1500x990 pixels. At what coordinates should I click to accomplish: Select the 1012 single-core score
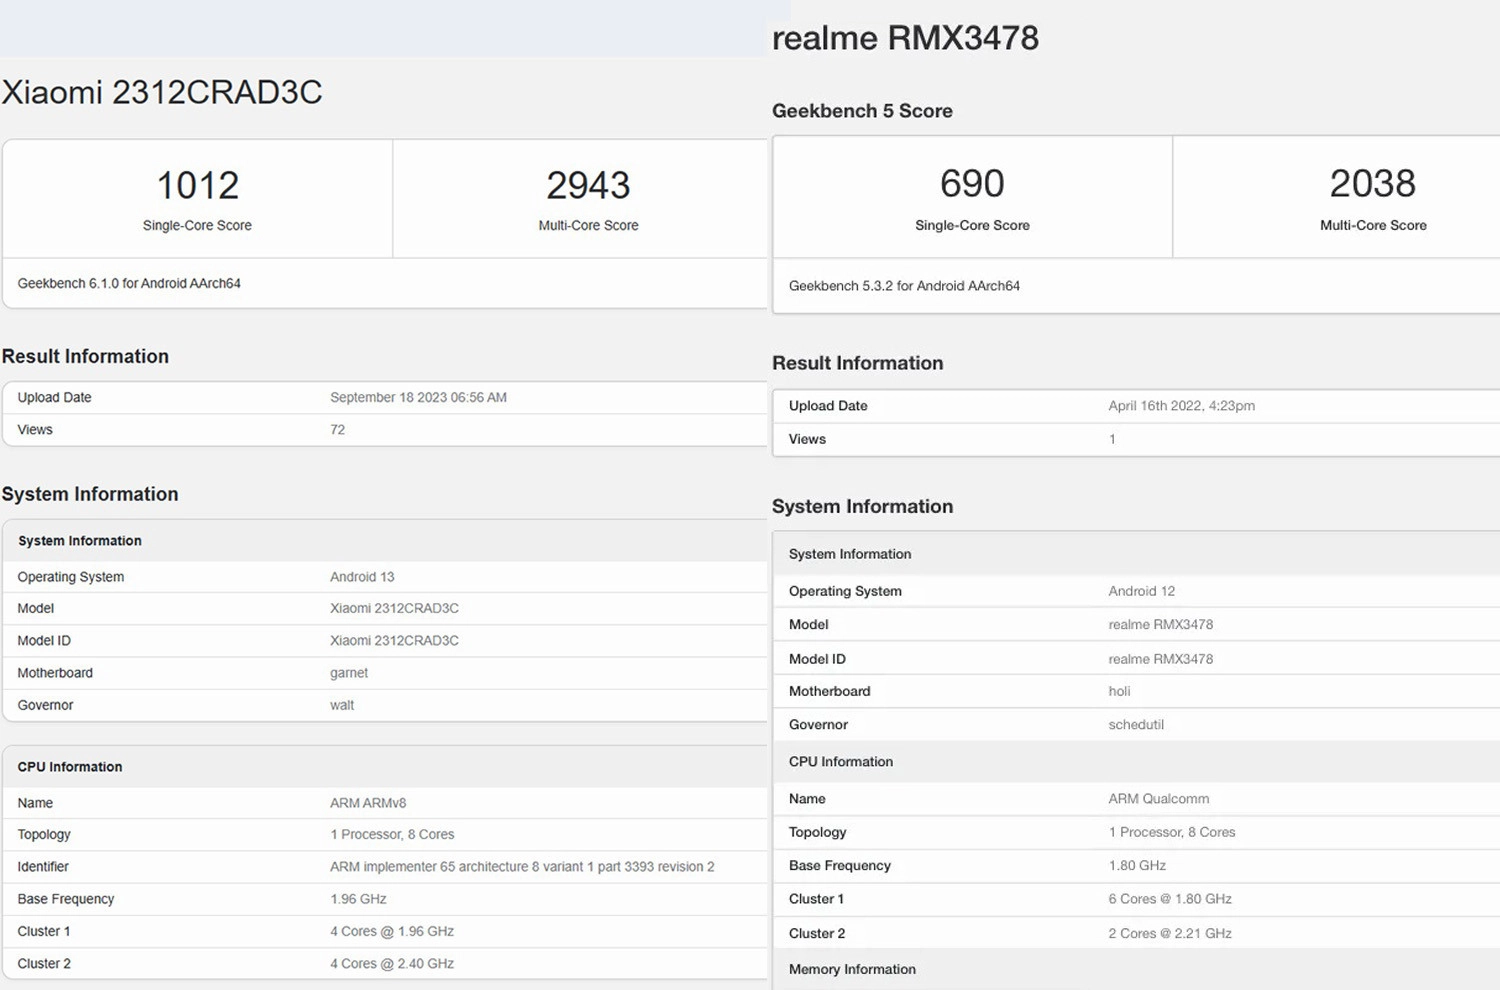[x=197, y=185]
